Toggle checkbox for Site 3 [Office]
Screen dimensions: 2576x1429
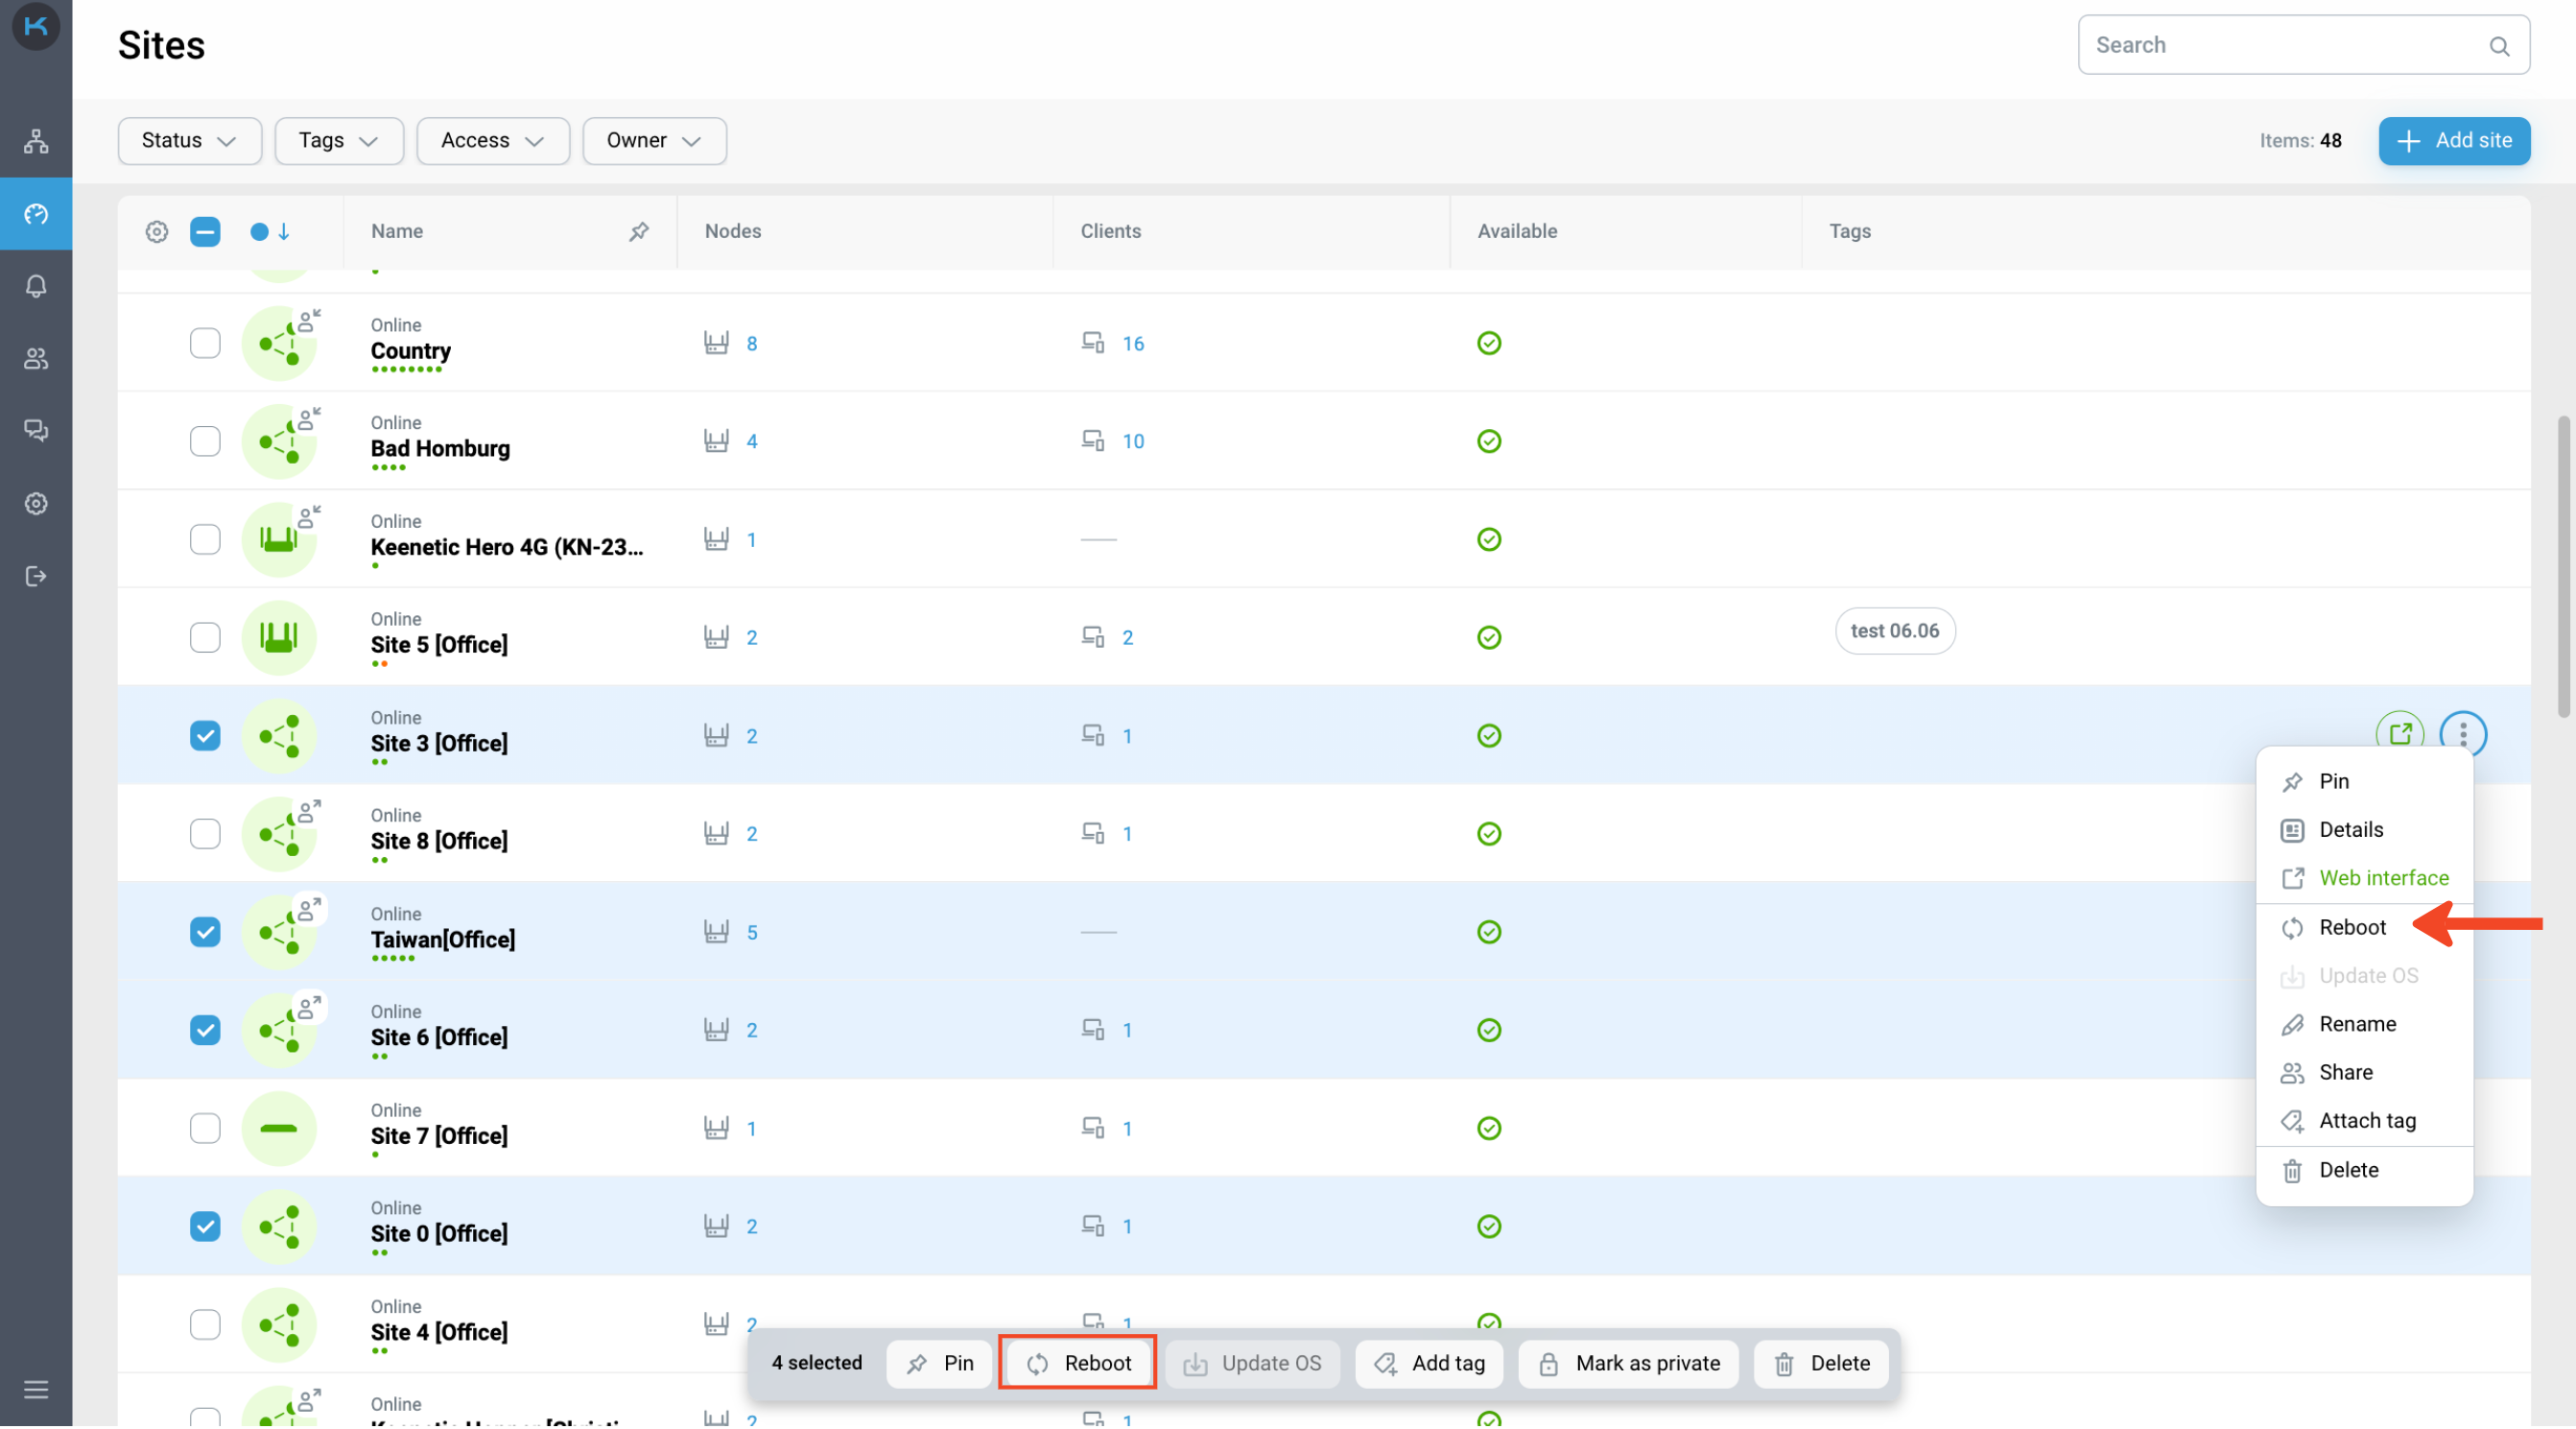(204, 736)
